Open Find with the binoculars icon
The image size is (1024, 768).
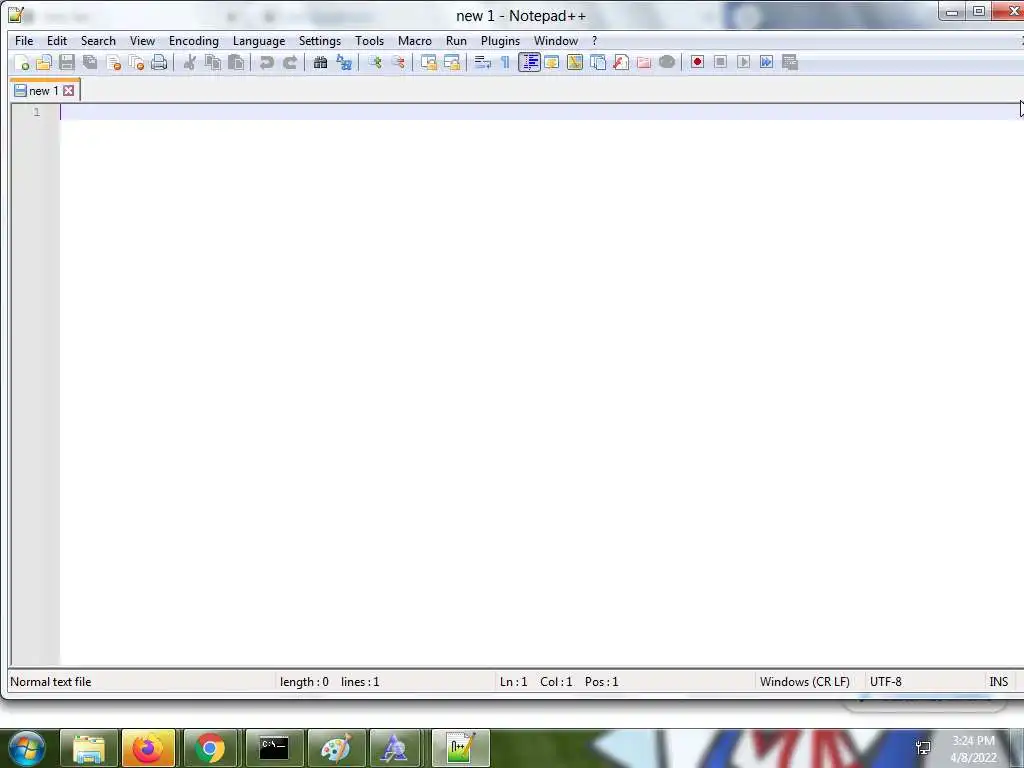tap(320, 63)
